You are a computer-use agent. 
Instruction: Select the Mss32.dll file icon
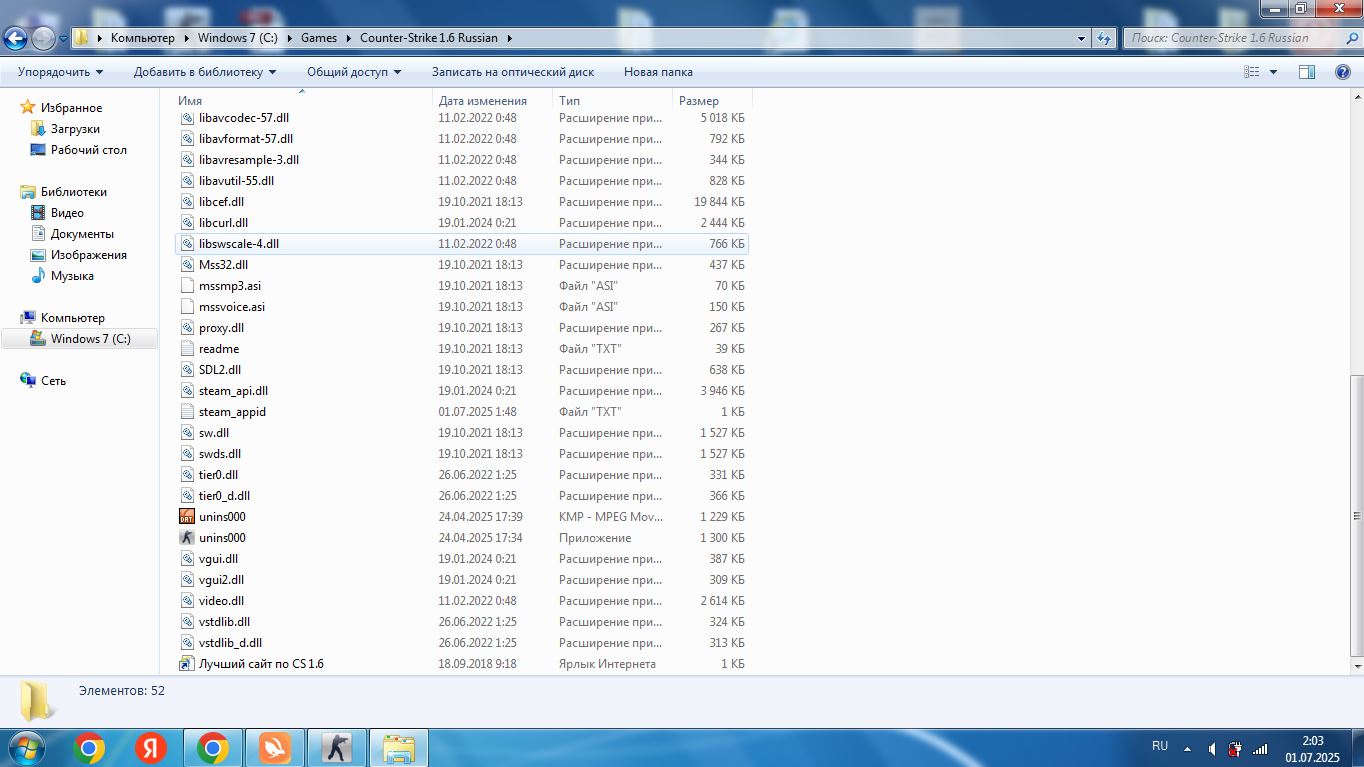pos(187,265)
